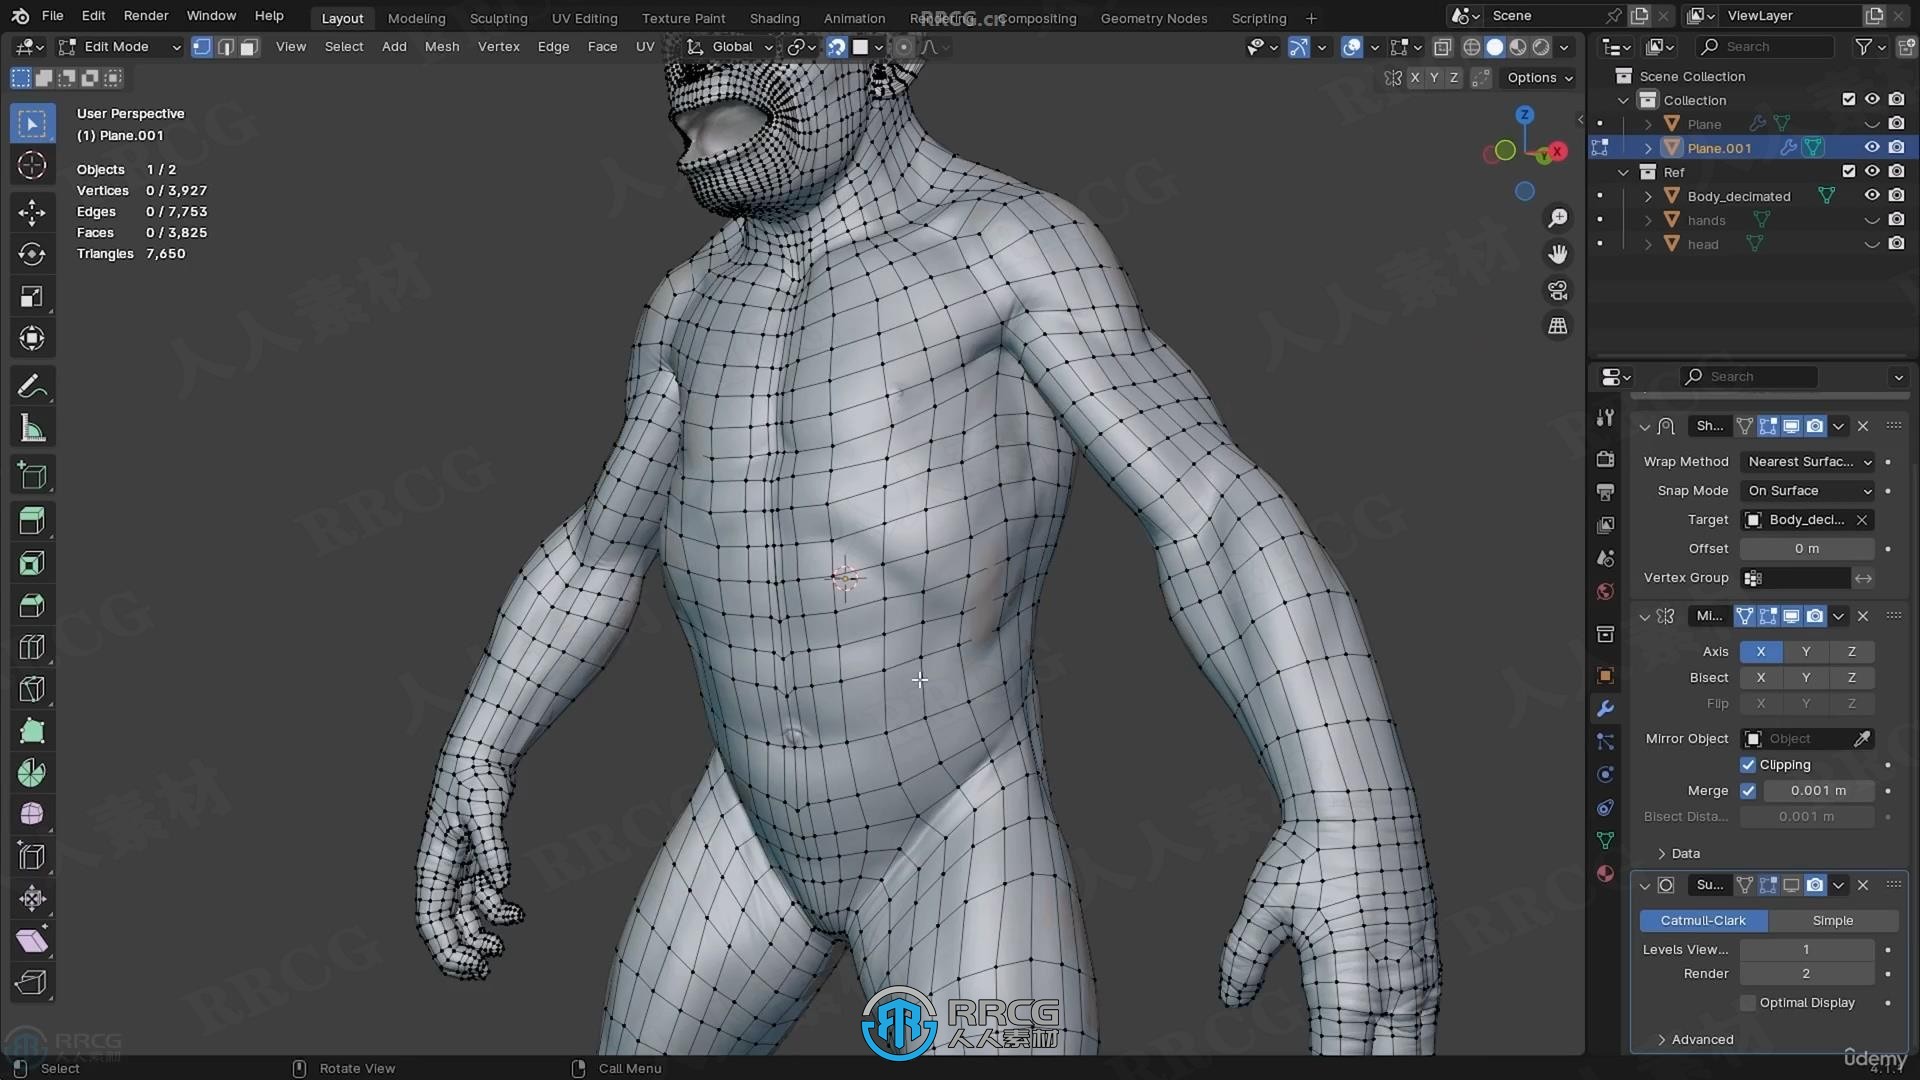This screenshot has width=1920, height=1080.
Task: Collapse the Ref collection
Action: tap(1623, 172)
